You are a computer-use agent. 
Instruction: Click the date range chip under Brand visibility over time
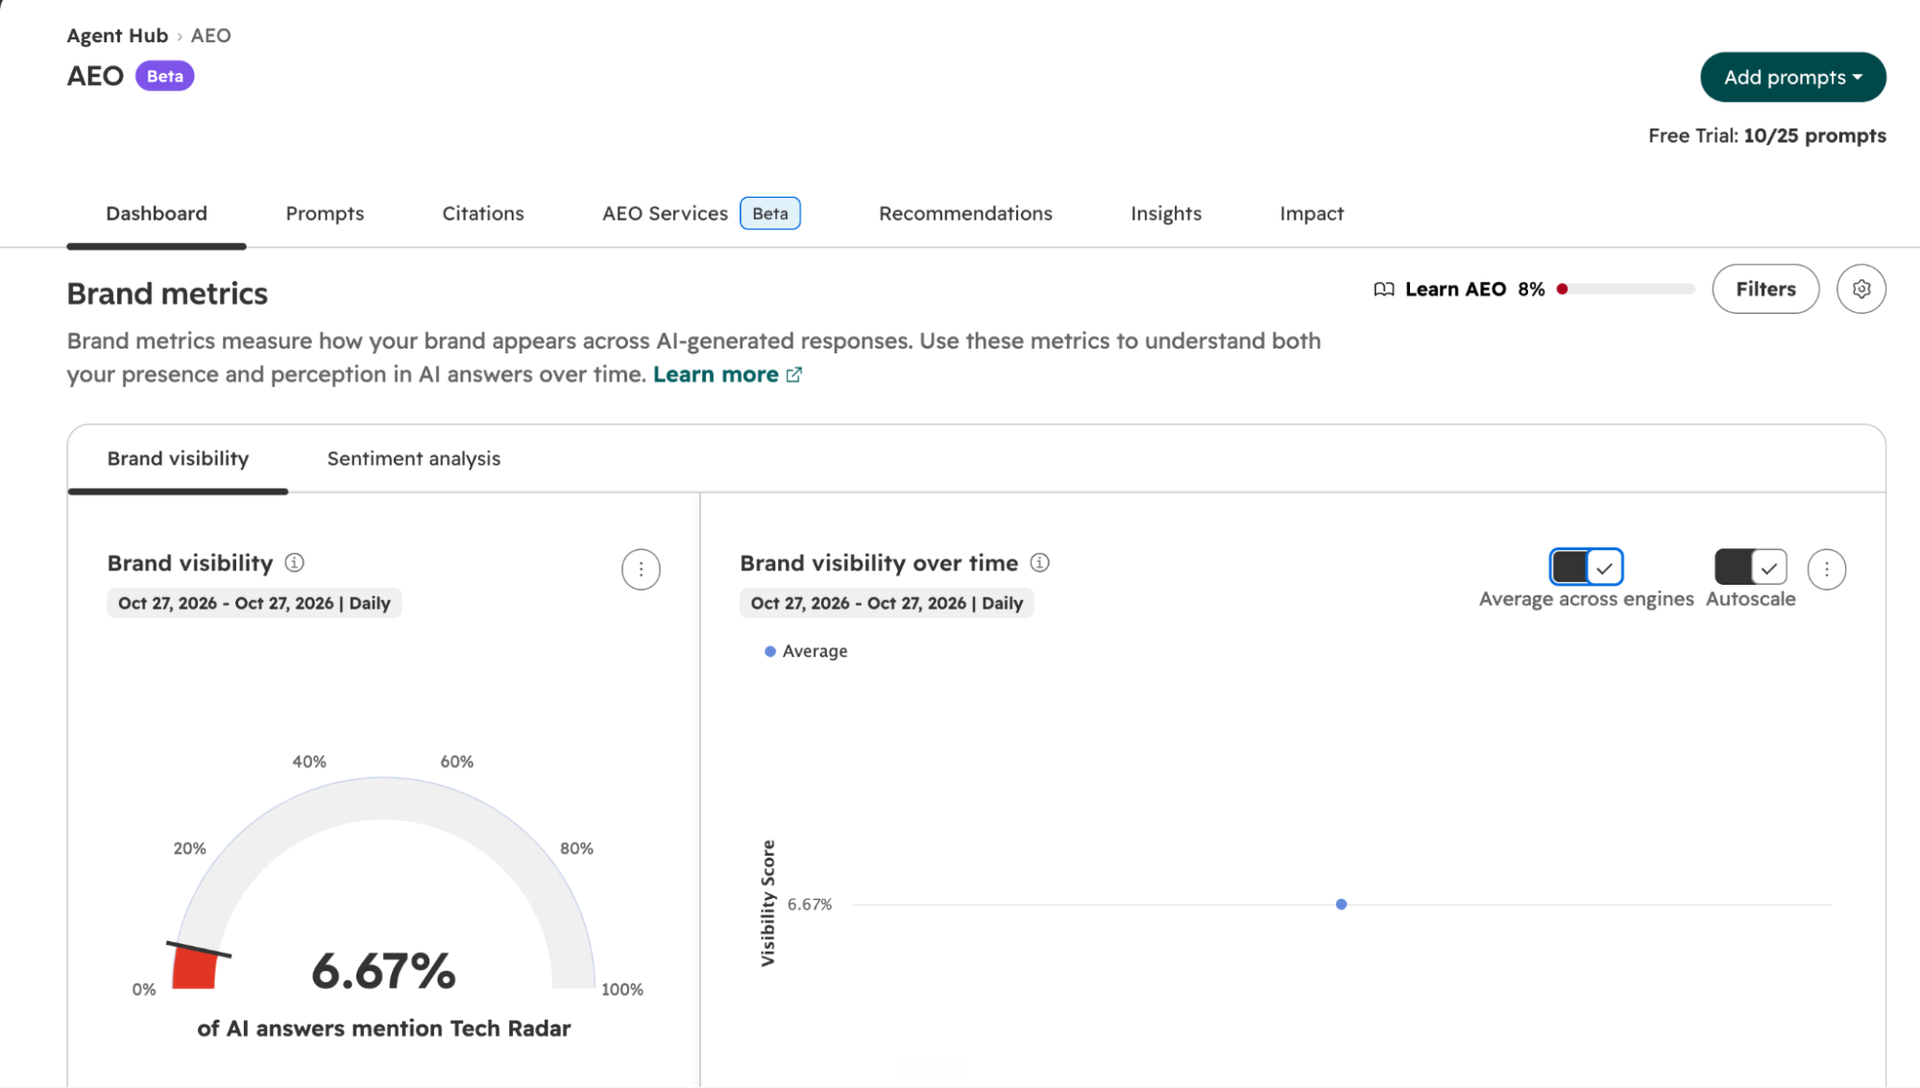[x=887, y=603]
